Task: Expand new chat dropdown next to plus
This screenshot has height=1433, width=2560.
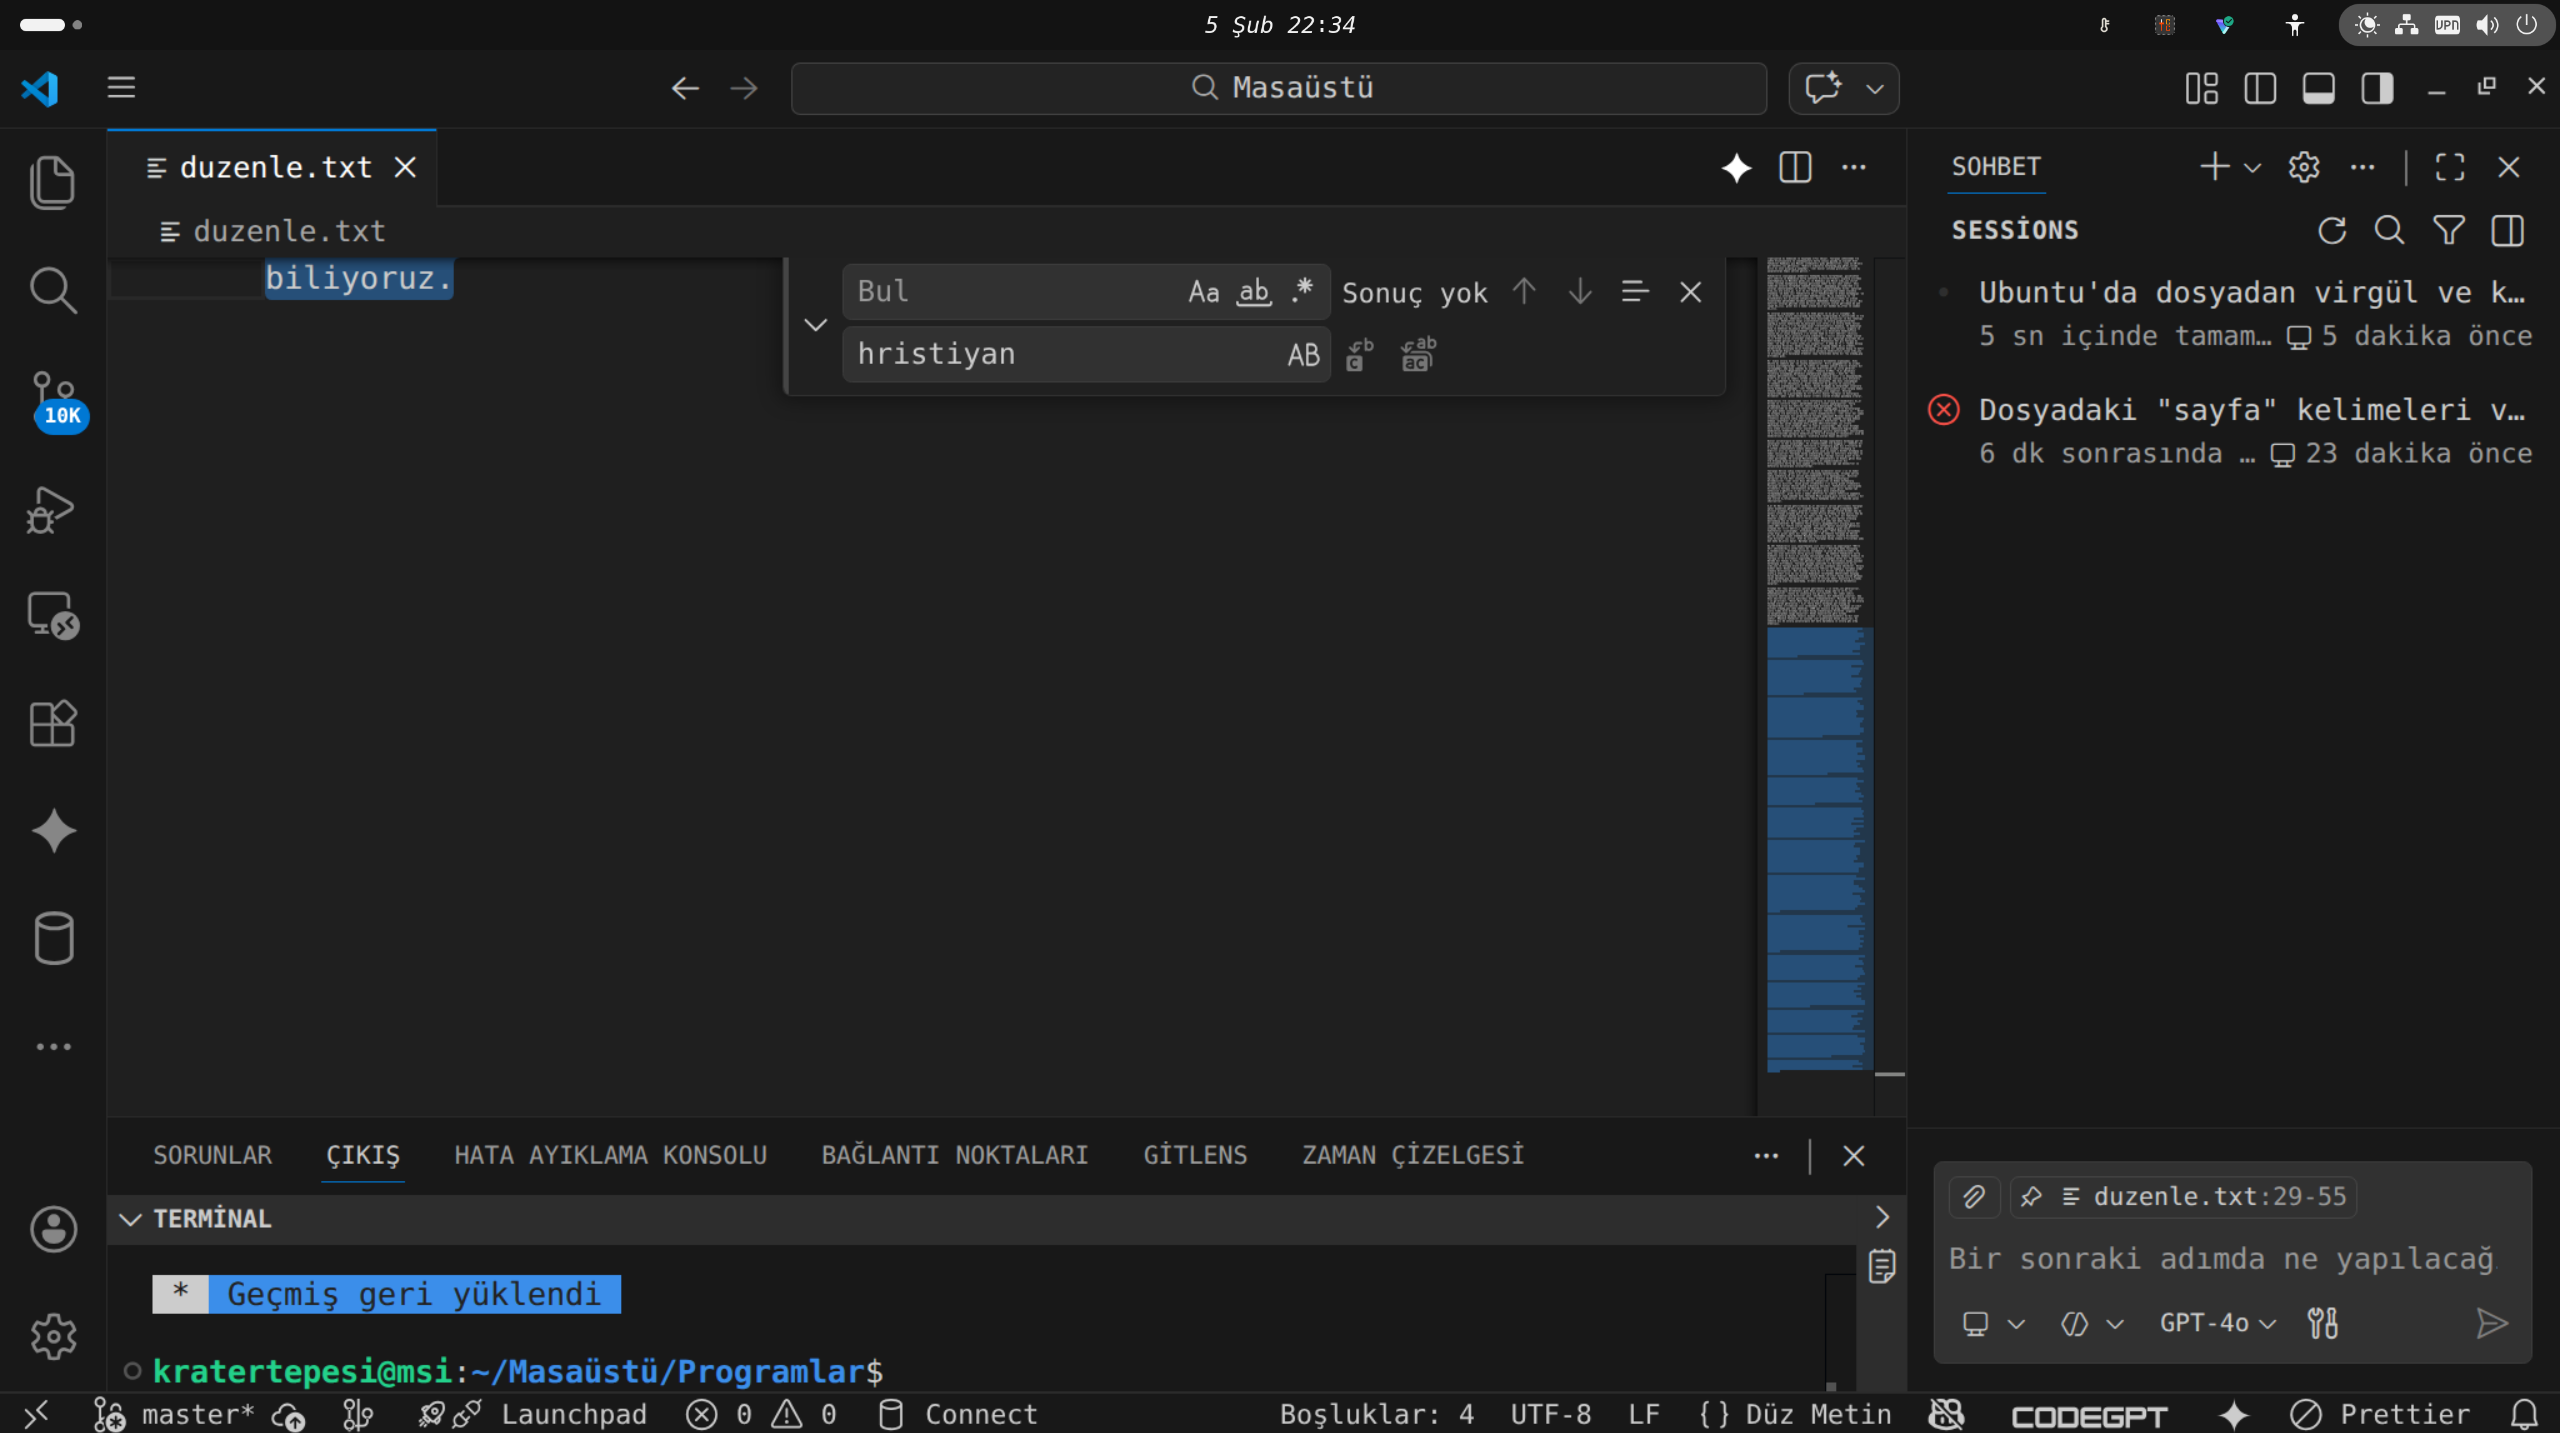Action: [x=2252, y=168]
